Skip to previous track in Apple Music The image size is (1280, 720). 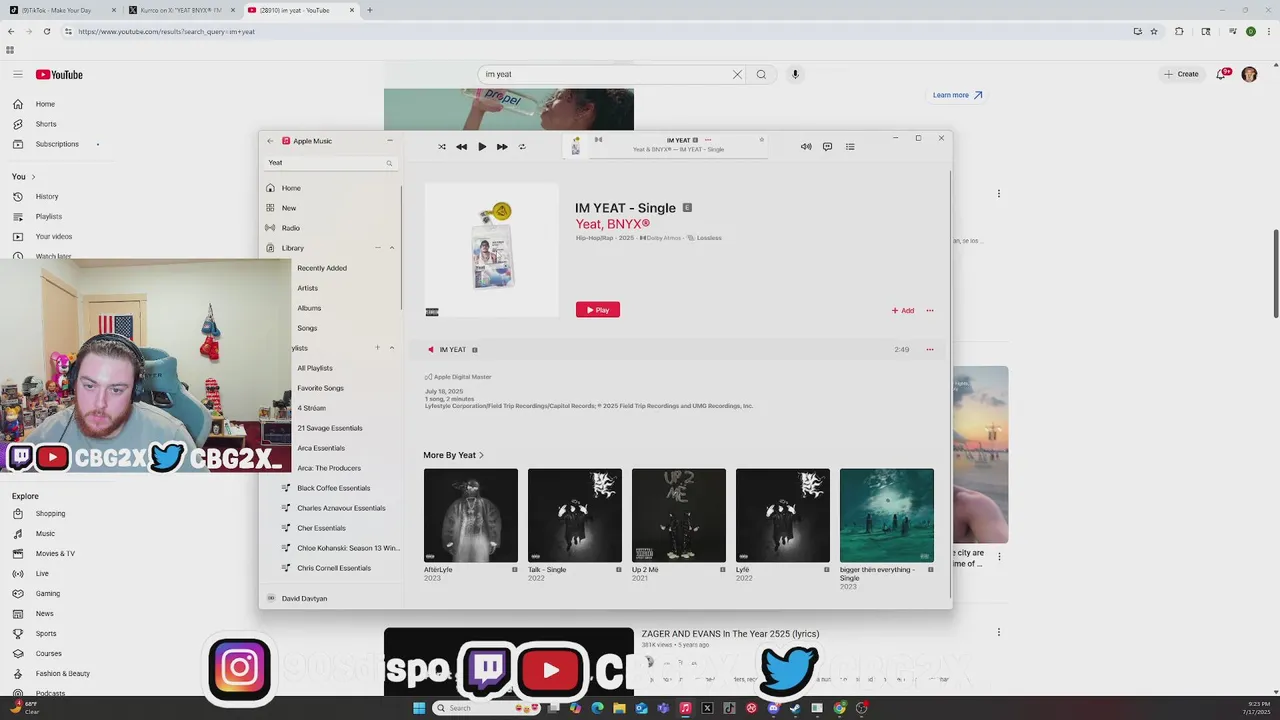coord(461,147)
